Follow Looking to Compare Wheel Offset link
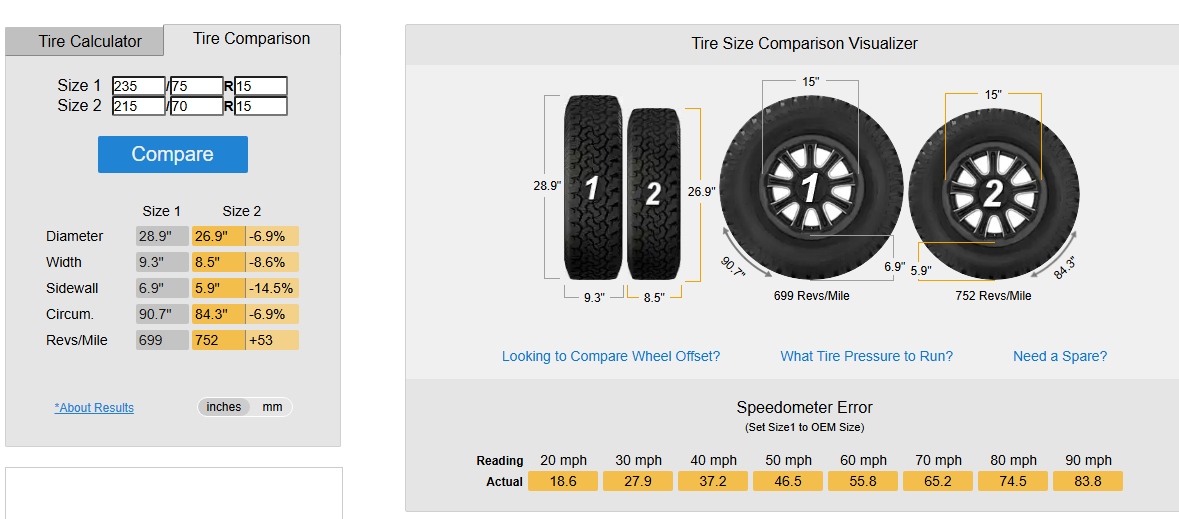Image resolution: width=1179 pixels, height=519 pixels. 611,356
